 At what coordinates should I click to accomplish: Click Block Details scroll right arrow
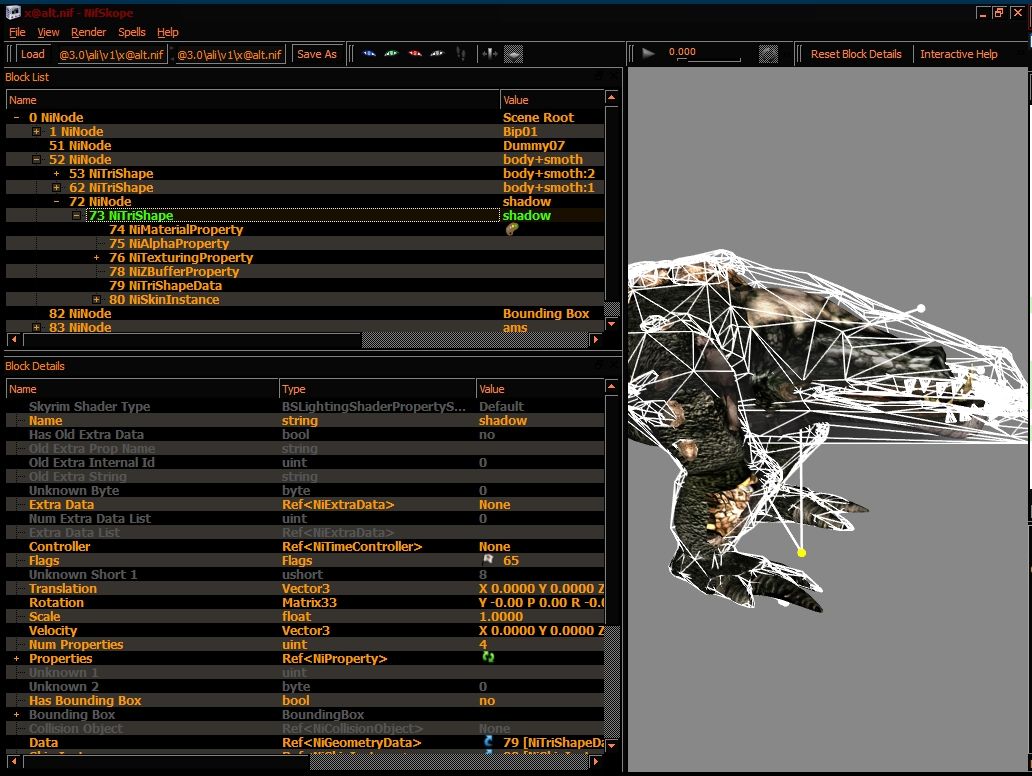pyautogui.click(x=596, y=762)
